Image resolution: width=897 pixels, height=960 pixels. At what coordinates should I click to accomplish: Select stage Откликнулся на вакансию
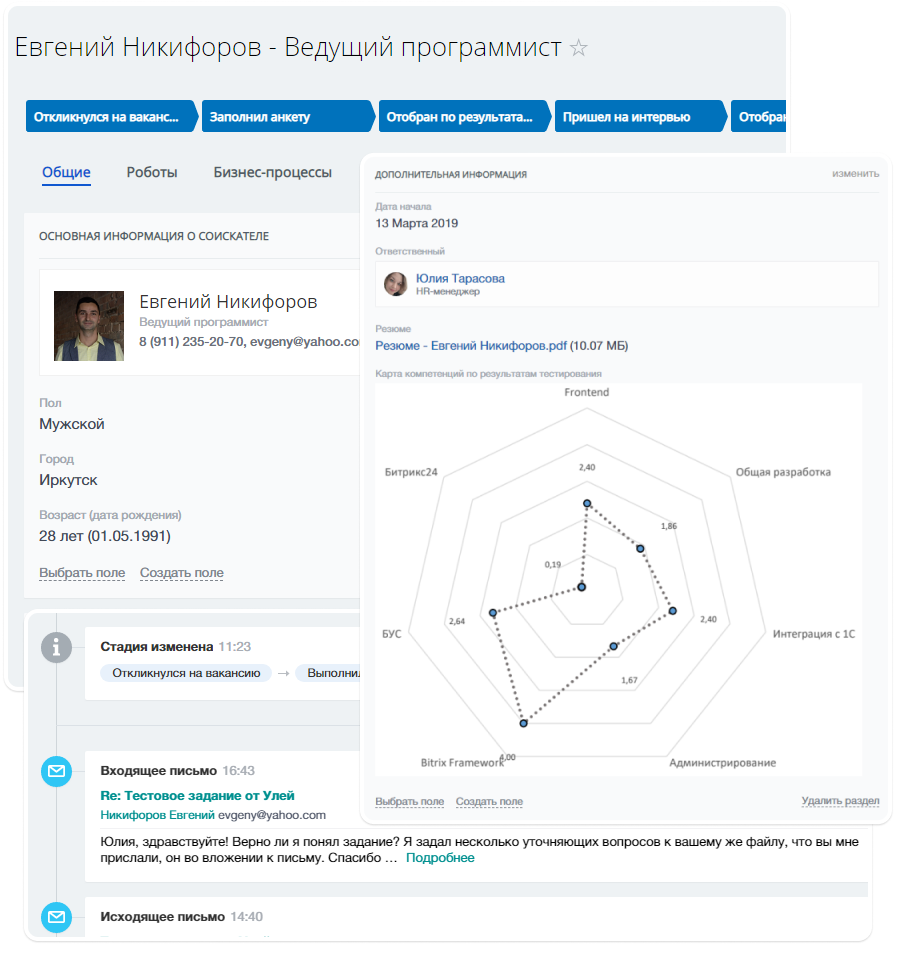(108, 117)
